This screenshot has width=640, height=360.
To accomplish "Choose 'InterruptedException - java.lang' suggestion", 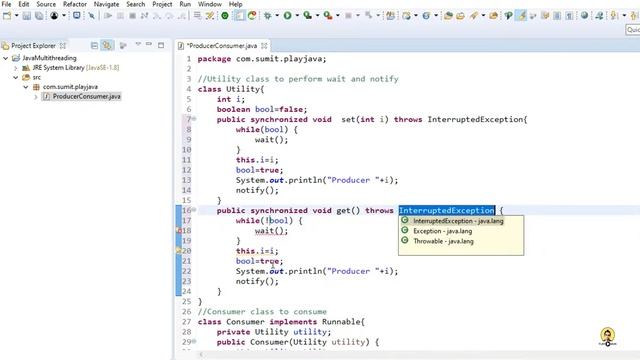I will 458,221.
